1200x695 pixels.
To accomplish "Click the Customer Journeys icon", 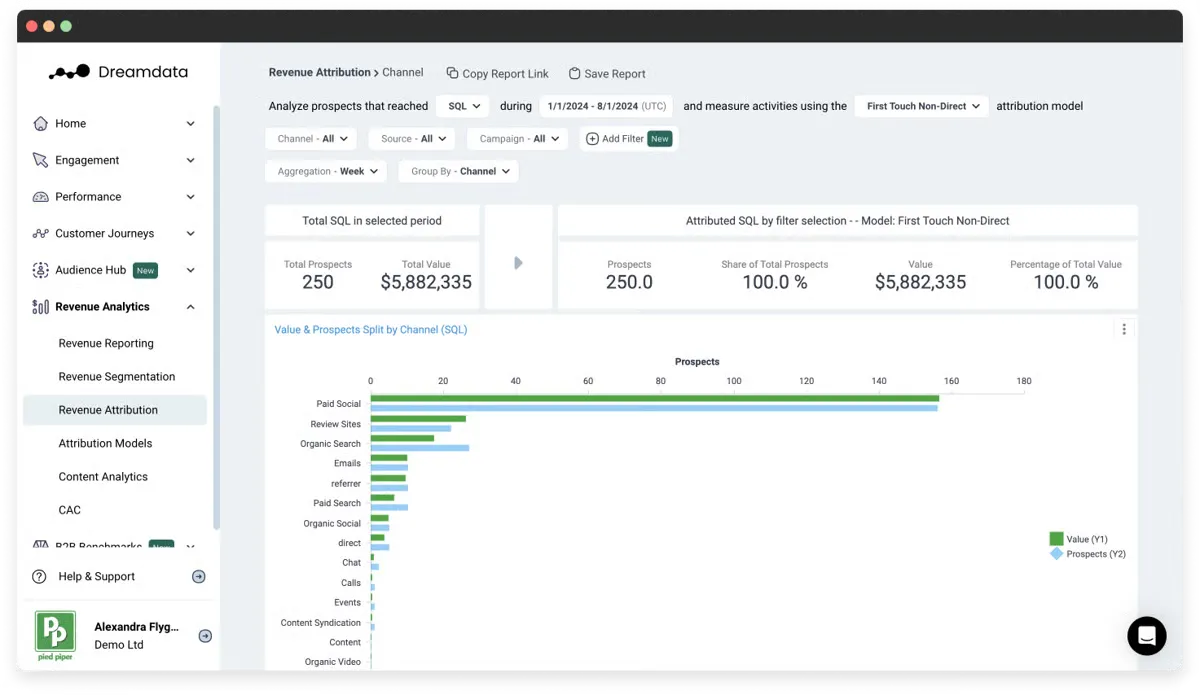I will (x=41, y=233).
